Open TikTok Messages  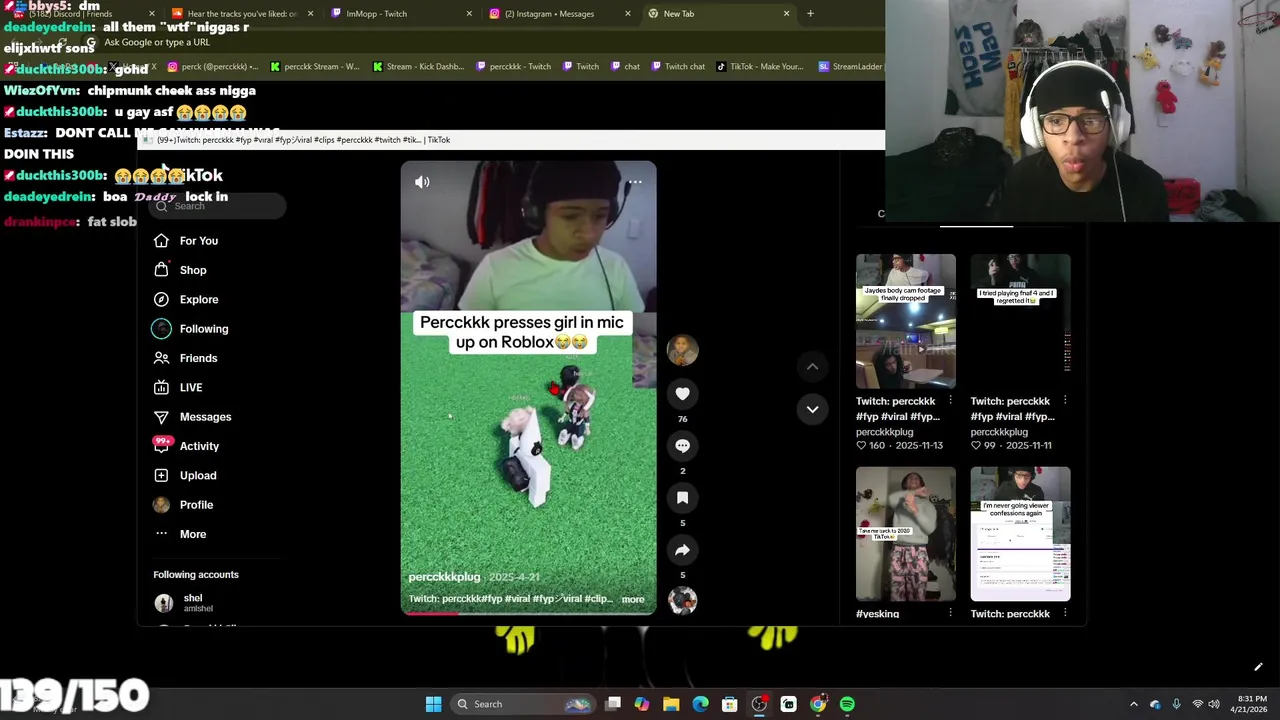click(192, 417)
